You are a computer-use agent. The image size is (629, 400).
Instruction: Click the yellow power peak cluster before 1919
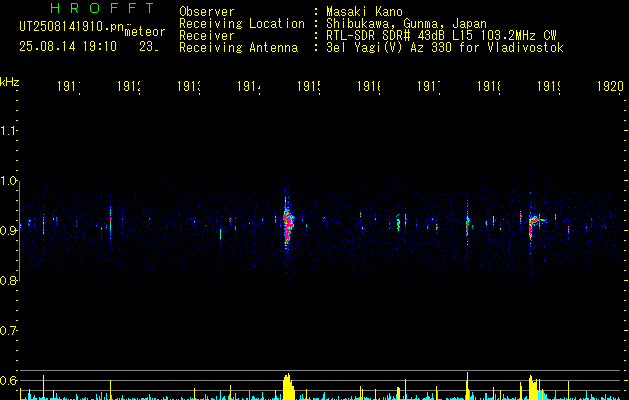[x=534, y=388]
